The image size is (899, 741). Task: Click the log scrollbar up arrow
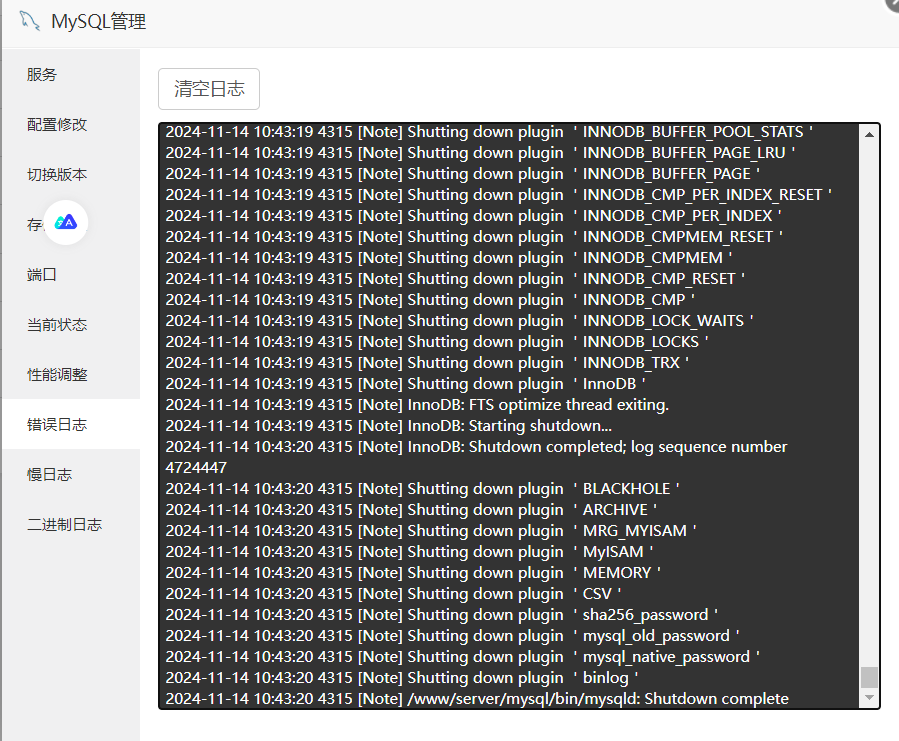pyautogui.click(x=869, y=134)
